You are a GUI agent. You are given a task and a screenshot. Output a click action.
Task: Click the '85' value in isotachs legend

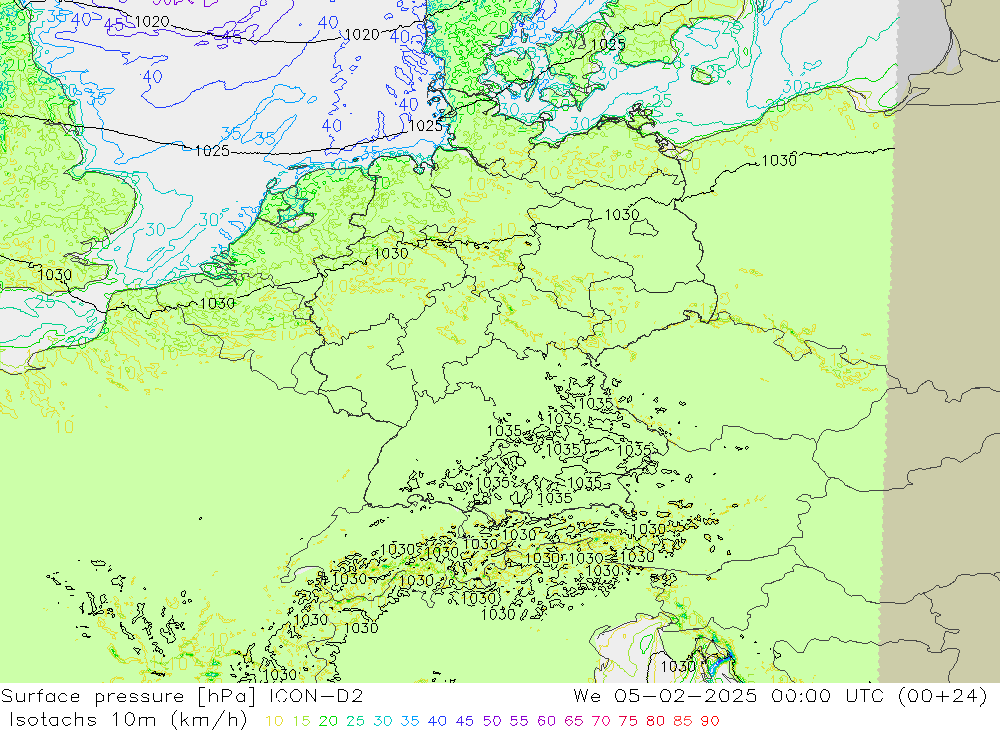pyautogui.click(x=682, y=722)
